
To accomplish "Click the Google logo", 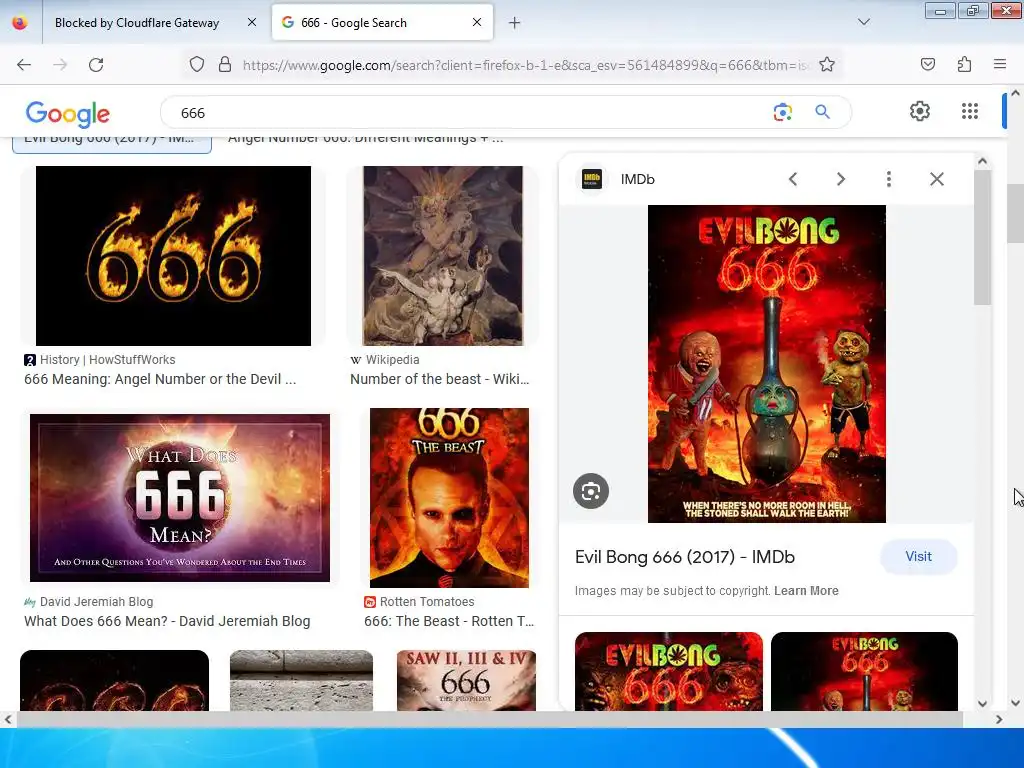I will click(x=67, y=114).
